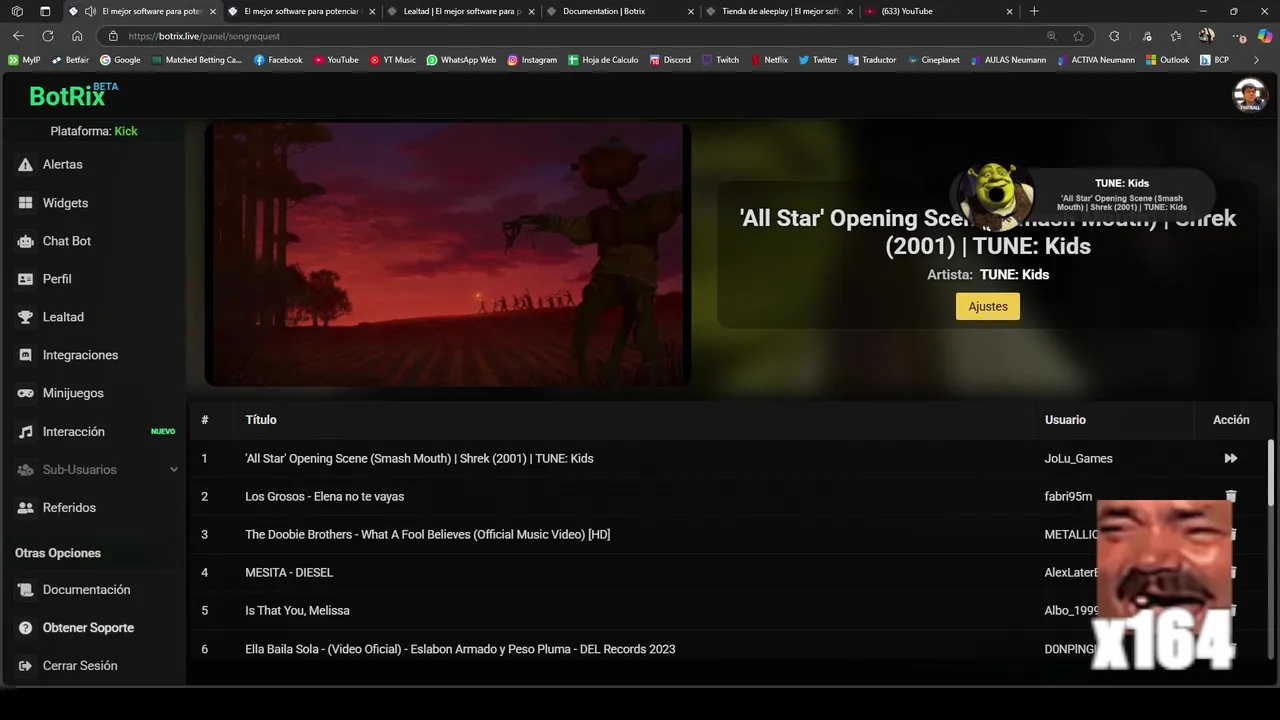Image resolution: width=1280 pixels, height=720 pixels.
Task: Open Chat Bot in the sidebar
Action: click(66, 241)
